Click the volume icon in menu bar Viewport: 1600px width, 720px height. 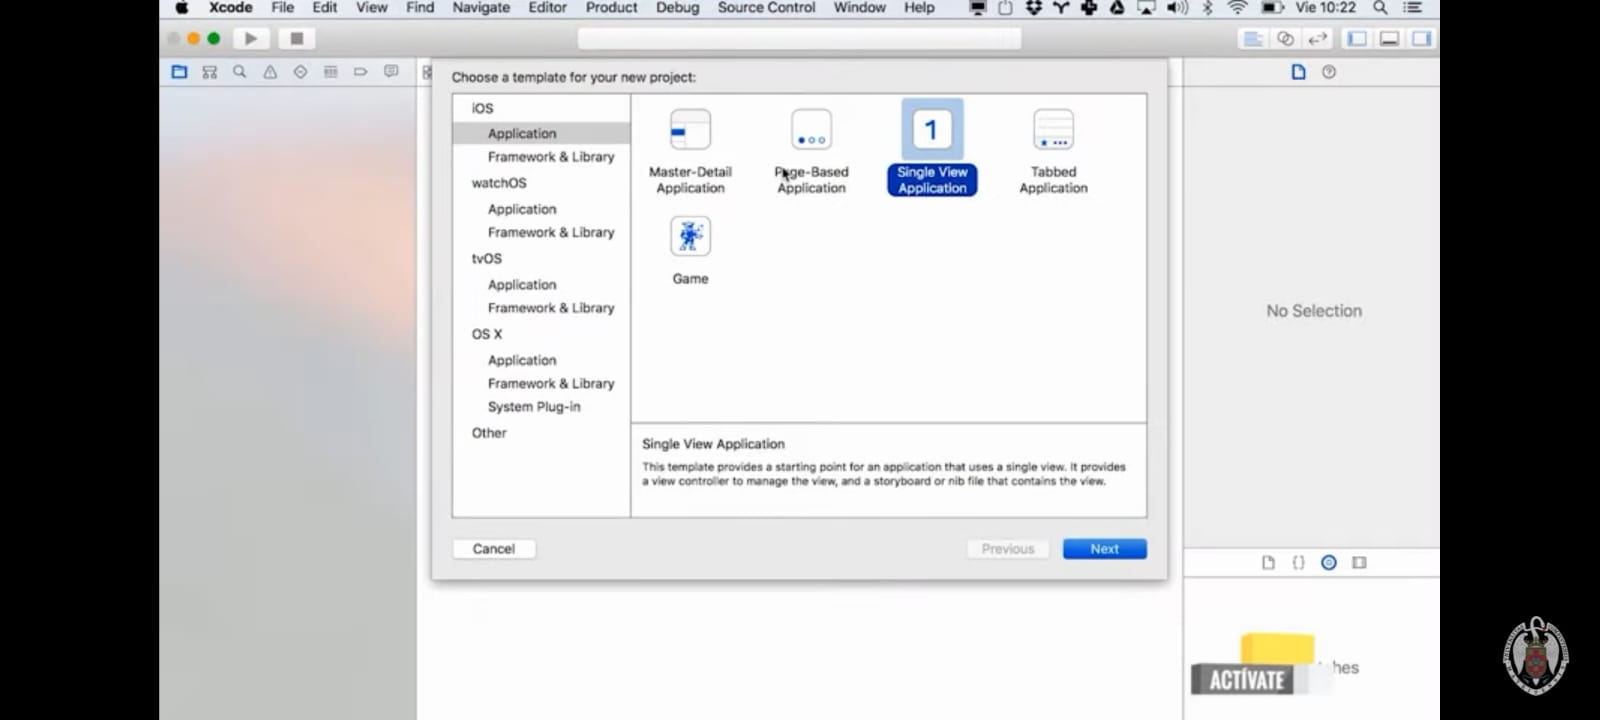click(x=1177, y=8)
